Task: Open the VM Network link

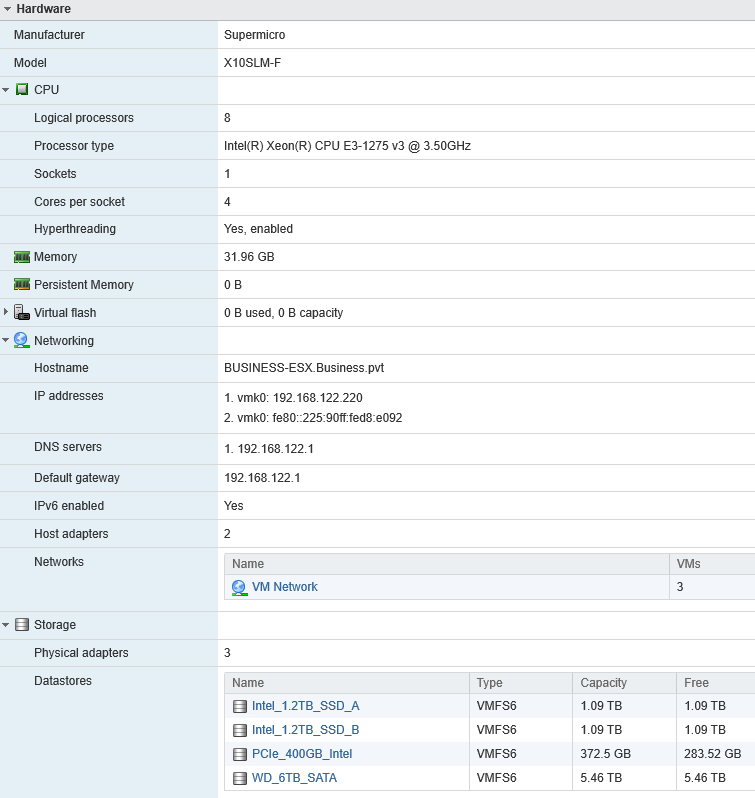Action: click(284, 587)
